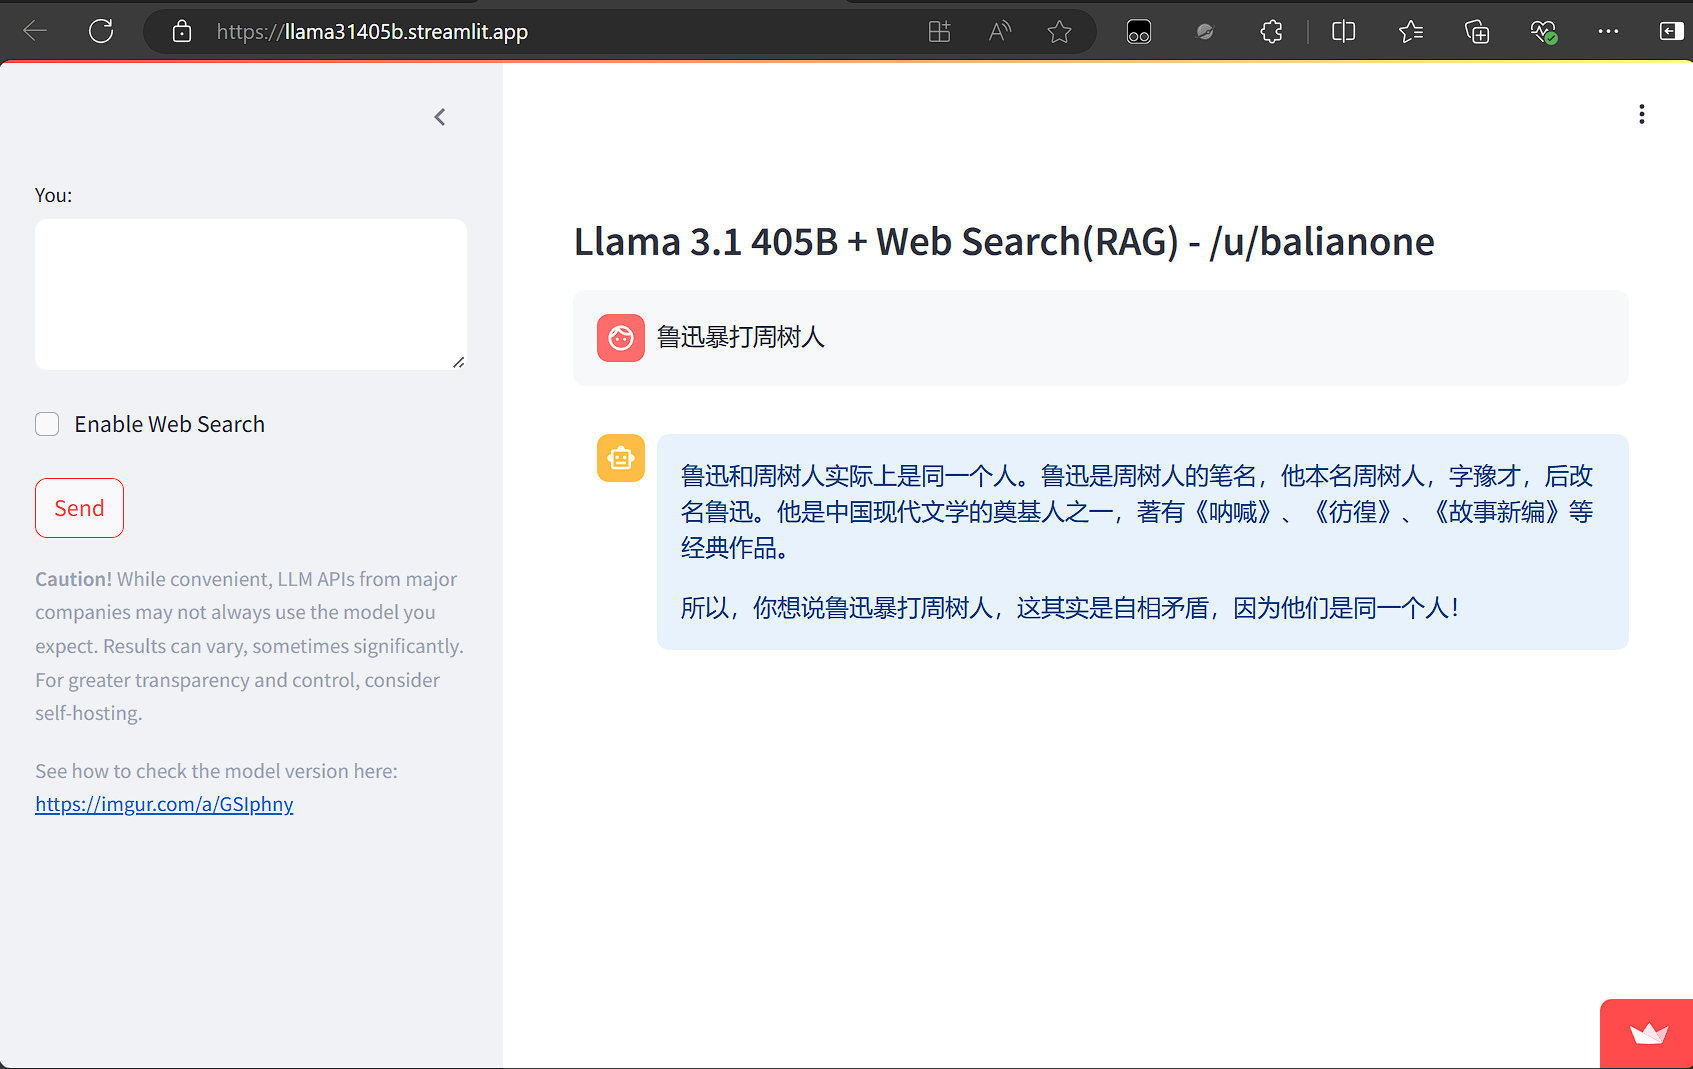1693x1069 pixels.
Task: Open the collections icon in toolbar
Action: point(1477,32)
